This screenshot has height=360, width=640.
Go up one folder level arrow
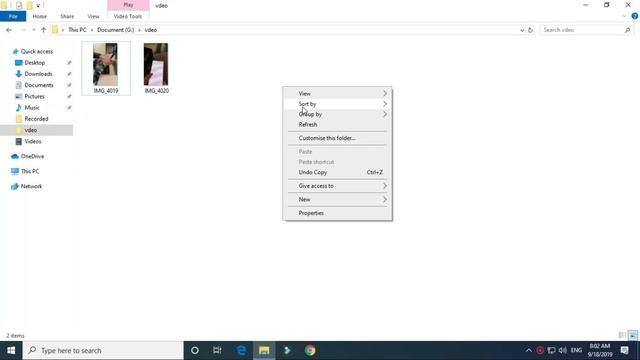click(43, 30)
